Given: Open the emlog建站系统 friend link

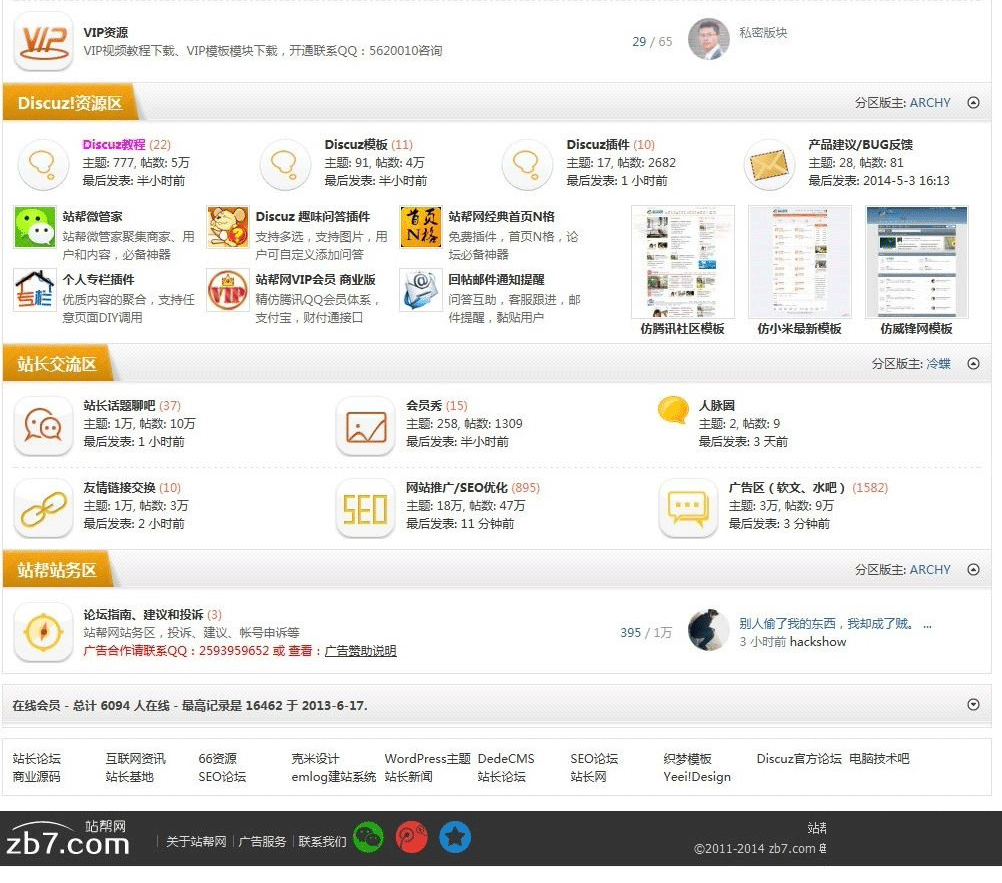Looking at the screenshot, I should [x=334, y=776].
